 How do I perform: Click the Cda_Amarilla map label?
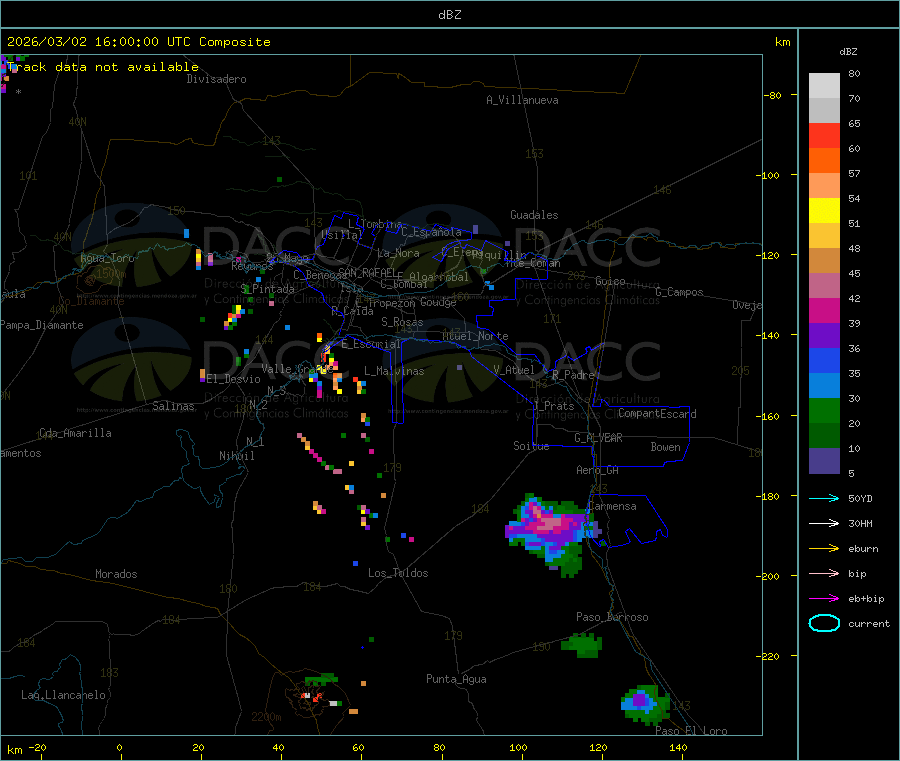(75, 433)
